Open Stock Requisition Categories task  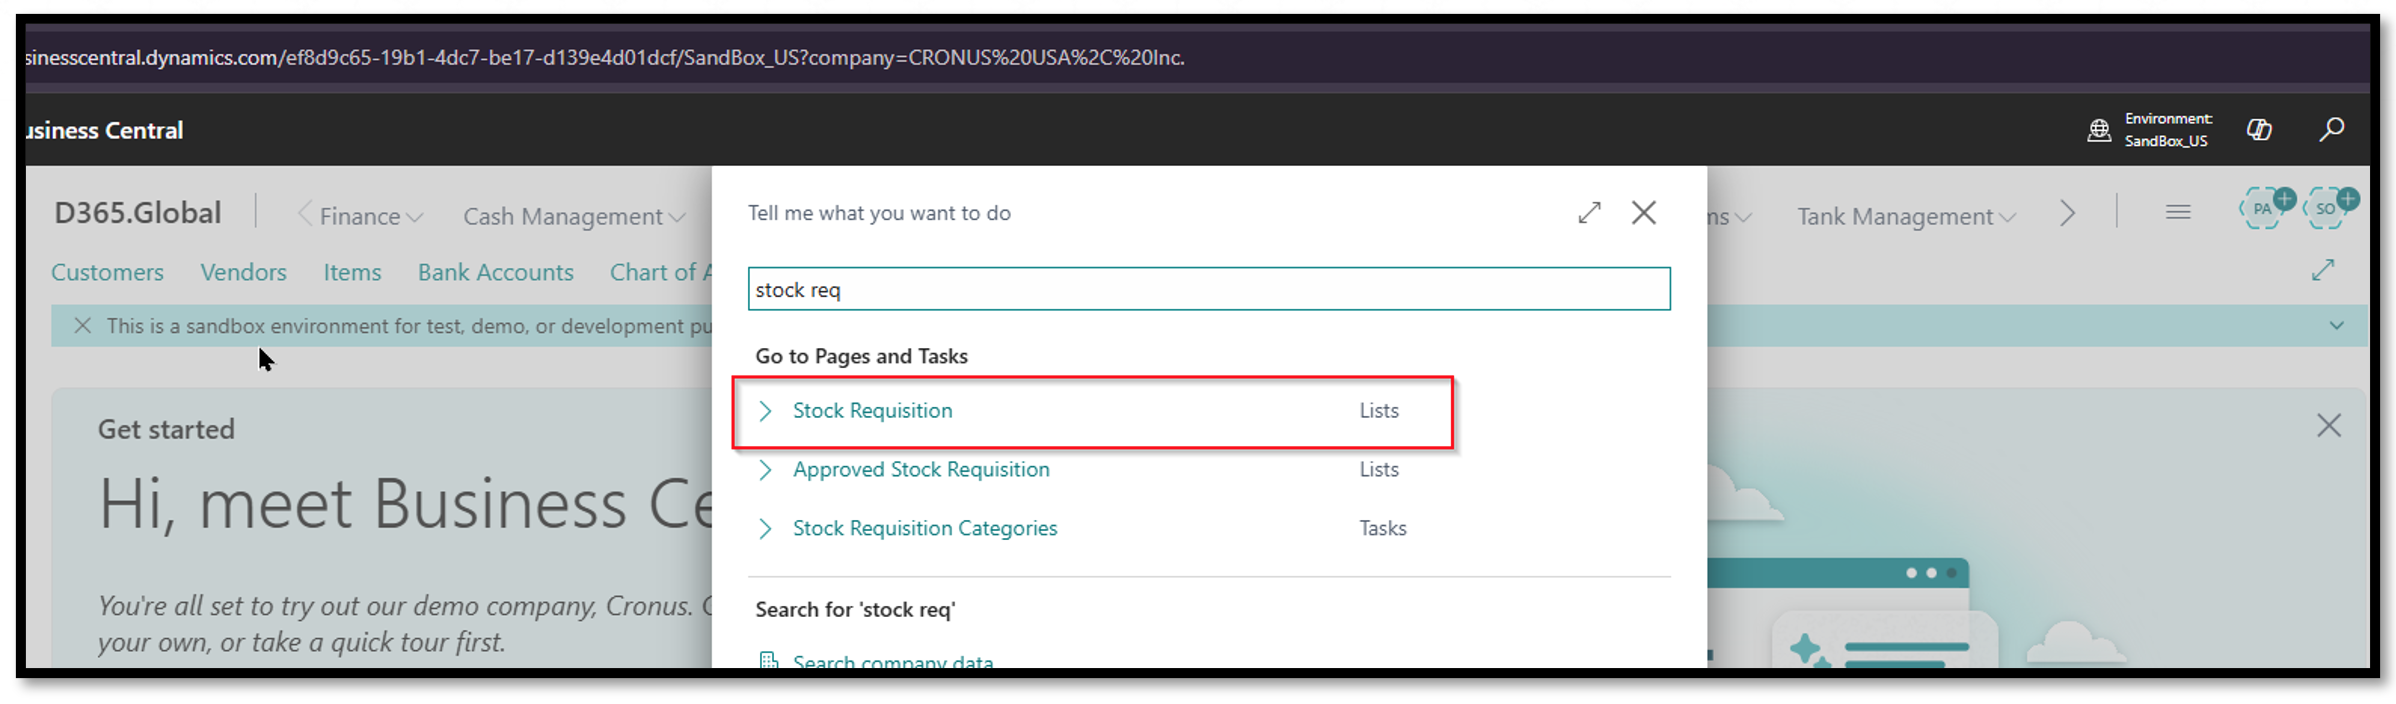(924, 529)
